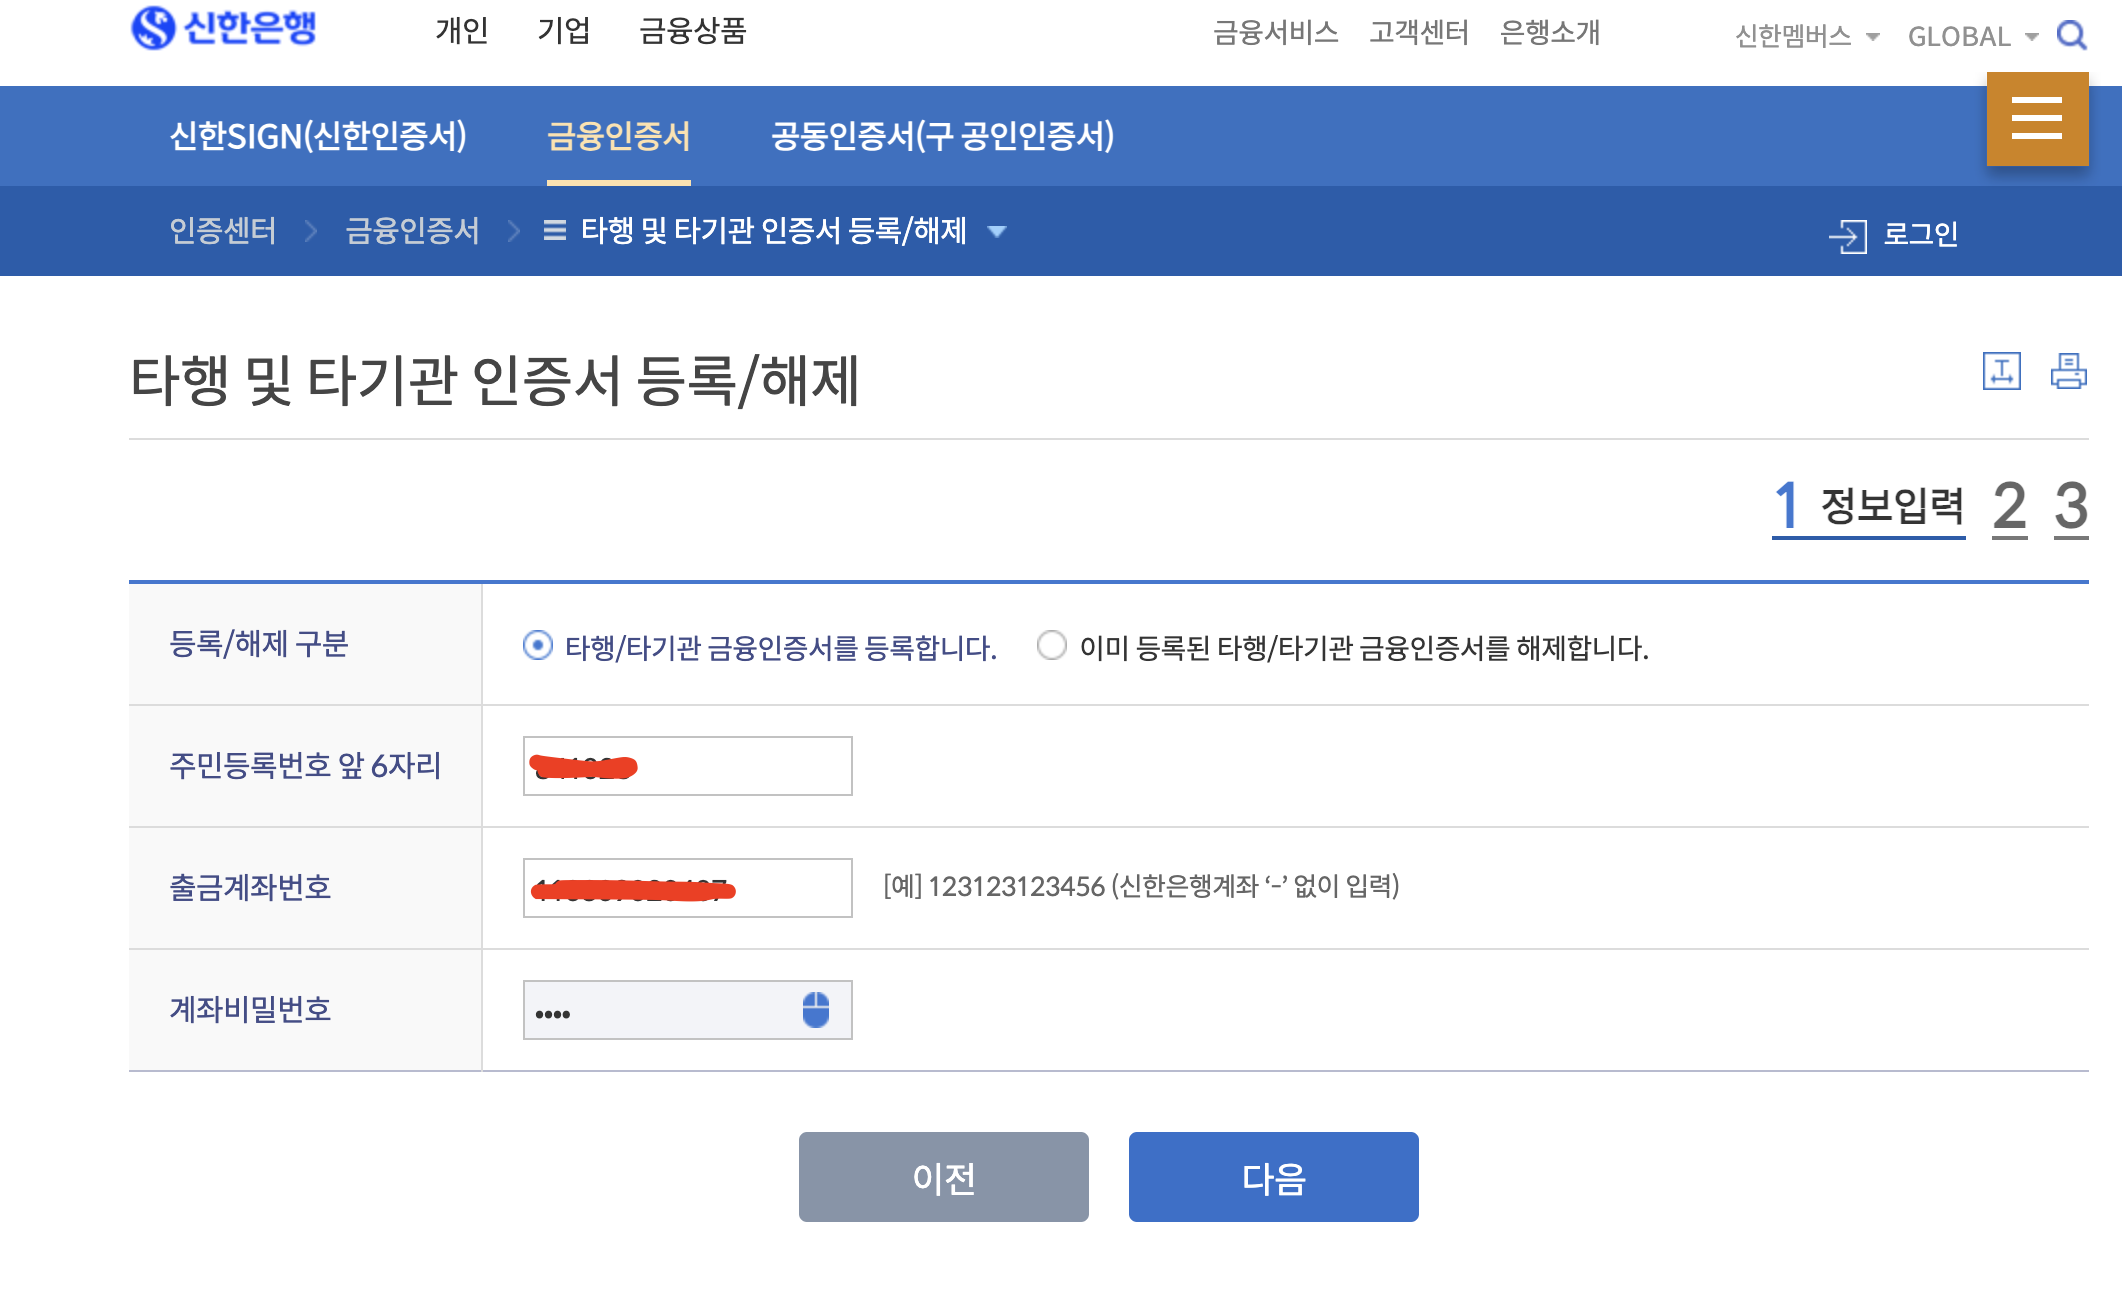Click the 인증센터 breadcrumb link
Screen dimensions: 2122x1312
tap(222, 231)
